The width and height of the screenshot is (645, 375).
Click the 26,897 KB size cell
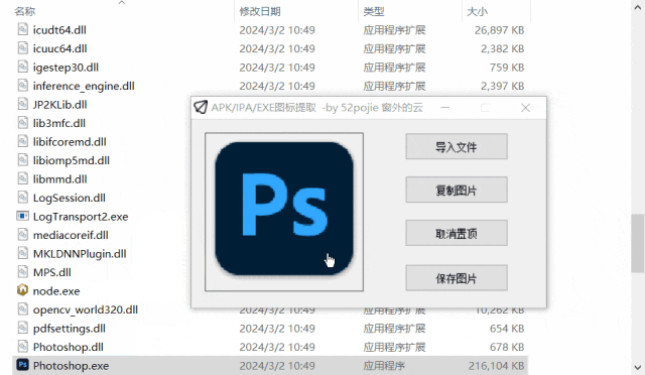(499, 30)
